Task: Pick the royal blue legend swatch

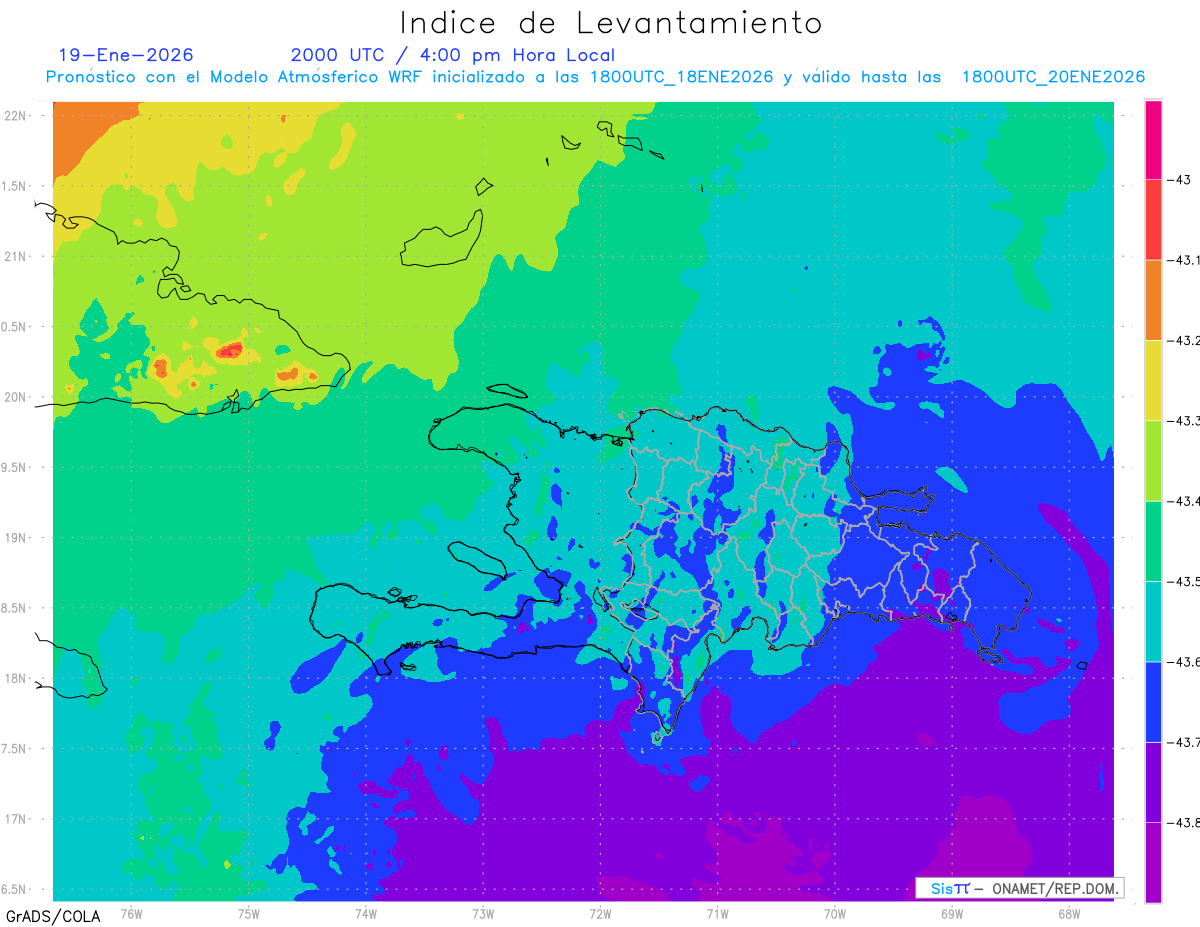Action: 1153,701
